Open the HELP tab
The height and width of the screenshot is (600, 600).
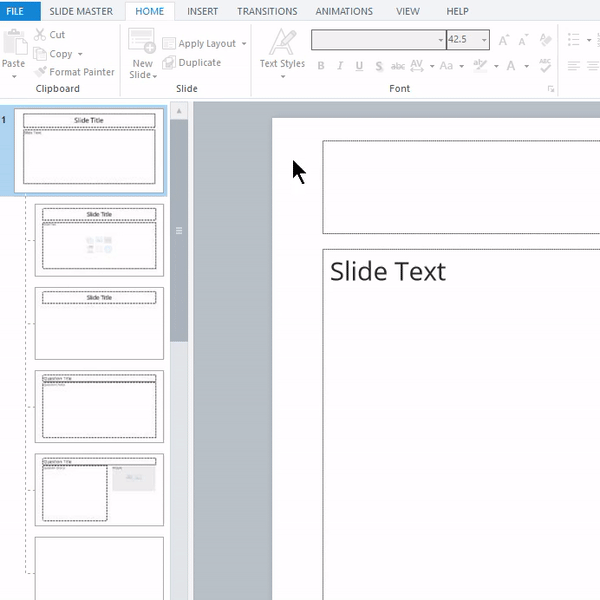pyautogui.click(x=457, y=11)
